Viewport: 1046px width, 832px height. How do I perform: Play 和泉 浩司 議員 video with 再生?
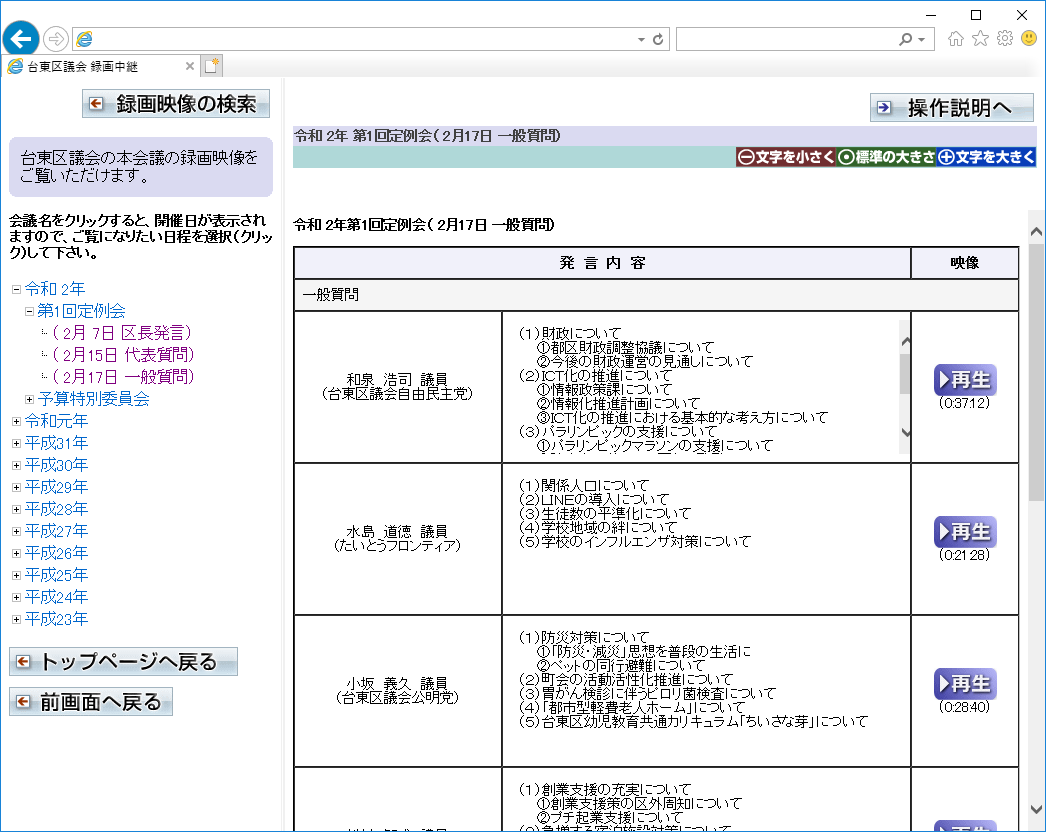click(965, 380)
